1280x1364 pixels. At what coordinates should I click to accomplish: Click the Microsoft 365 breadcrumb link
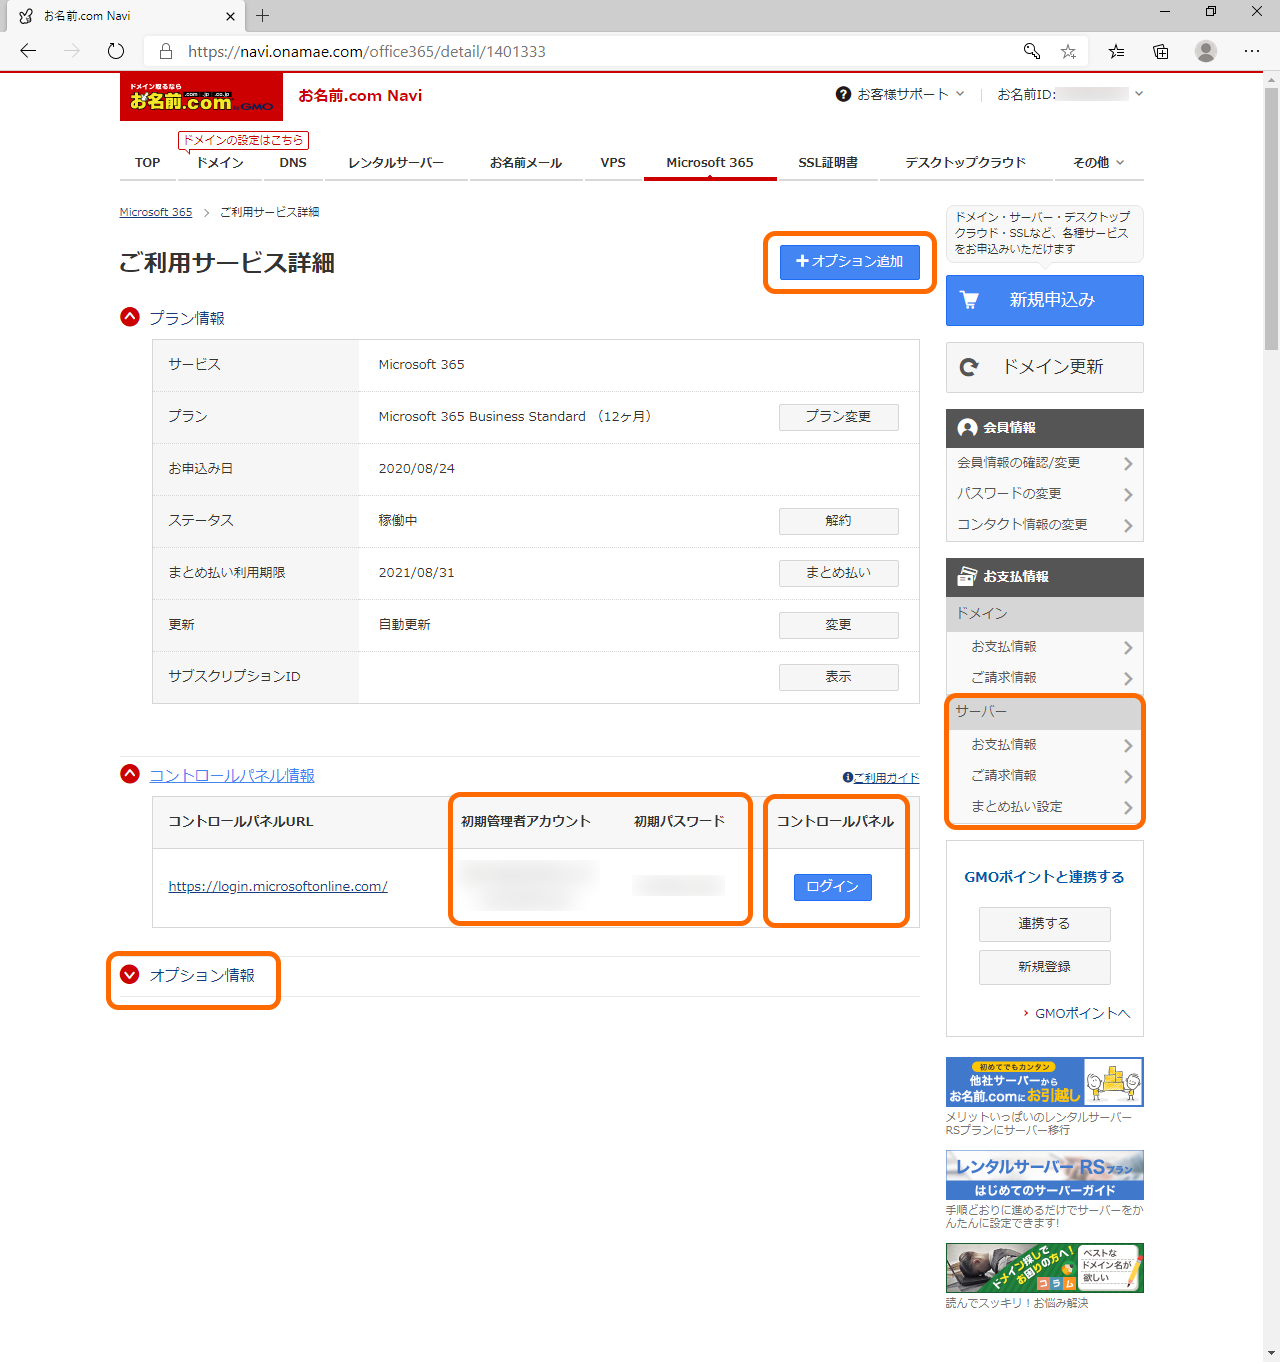click(x=156, y=212)
